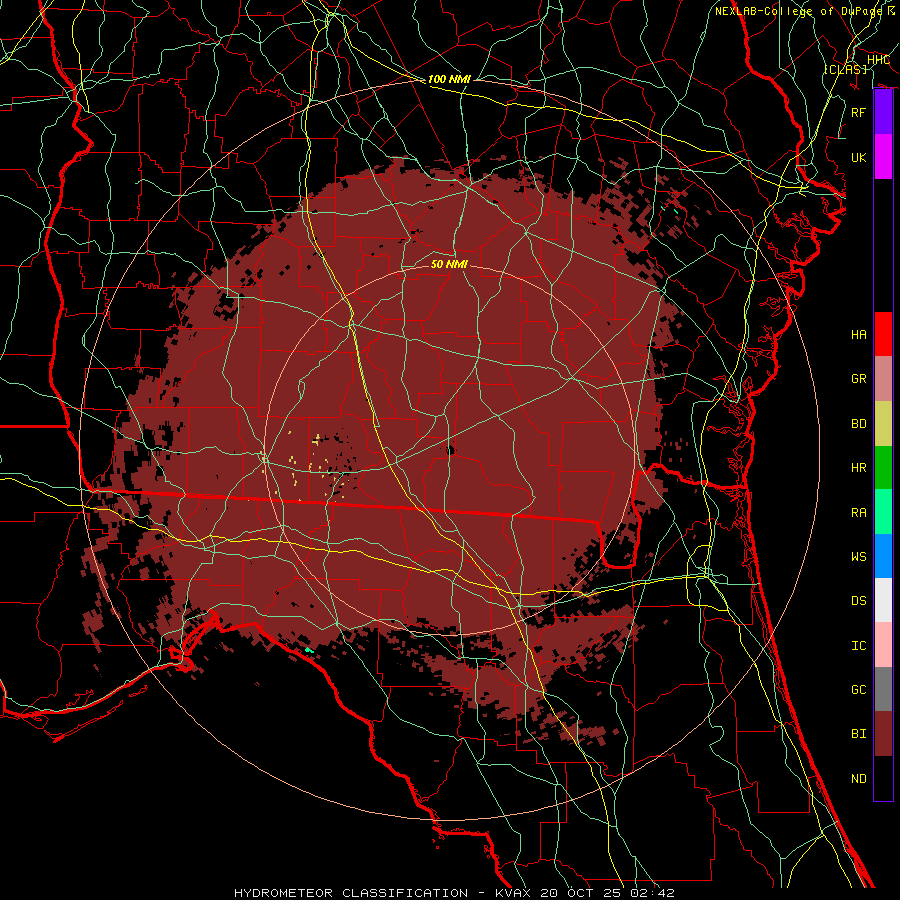
Task: Click the IC legend label
Action: click(858, 646)
